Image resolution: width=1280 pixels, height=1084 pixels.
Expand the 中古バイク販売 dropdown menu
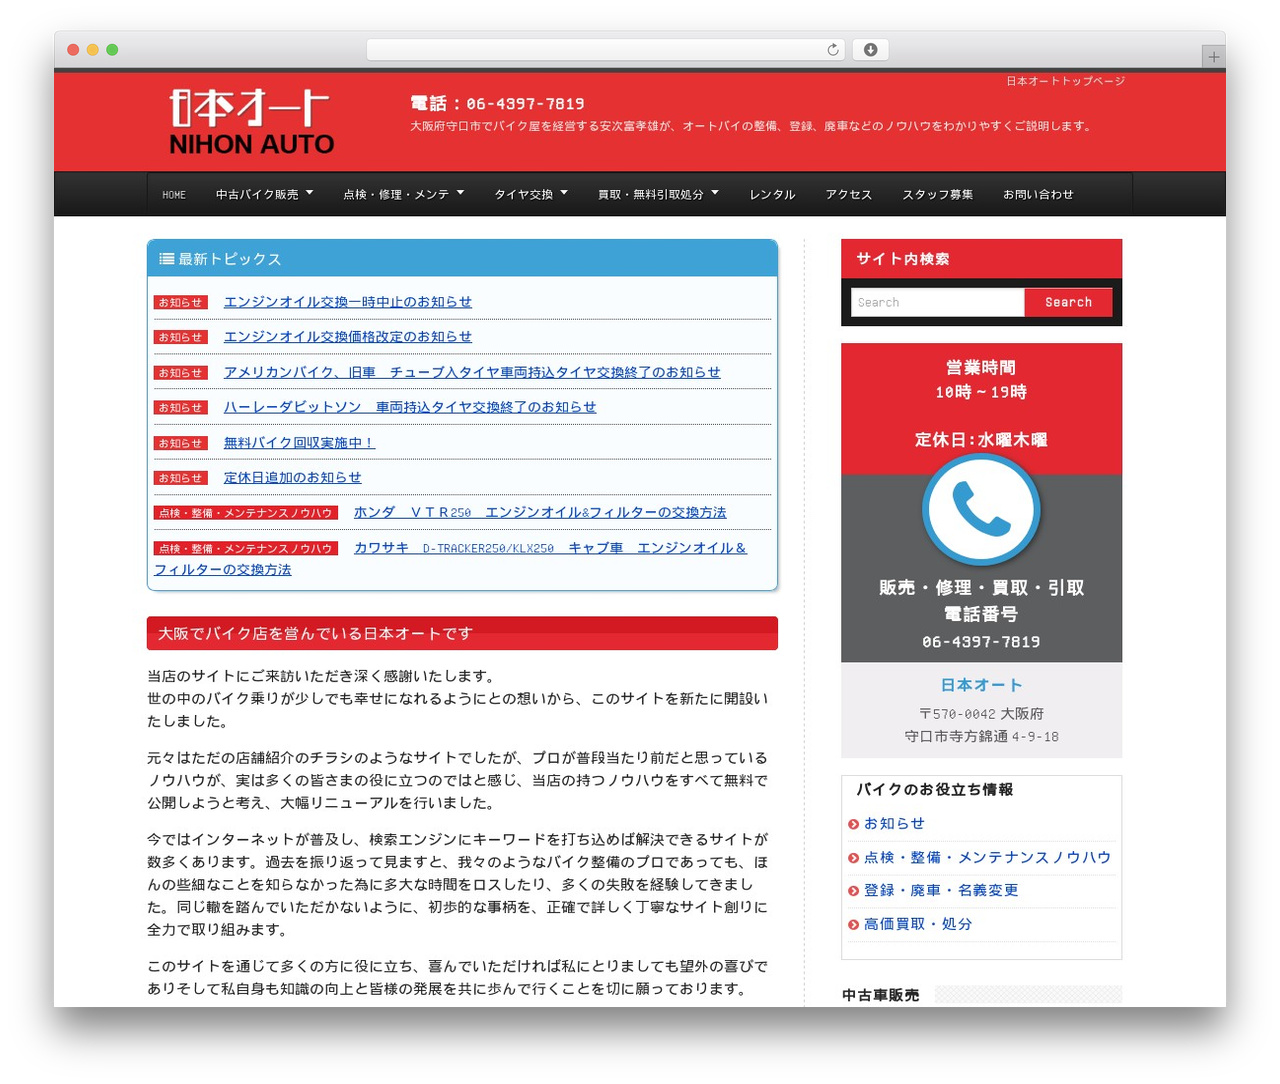point(264,194)
